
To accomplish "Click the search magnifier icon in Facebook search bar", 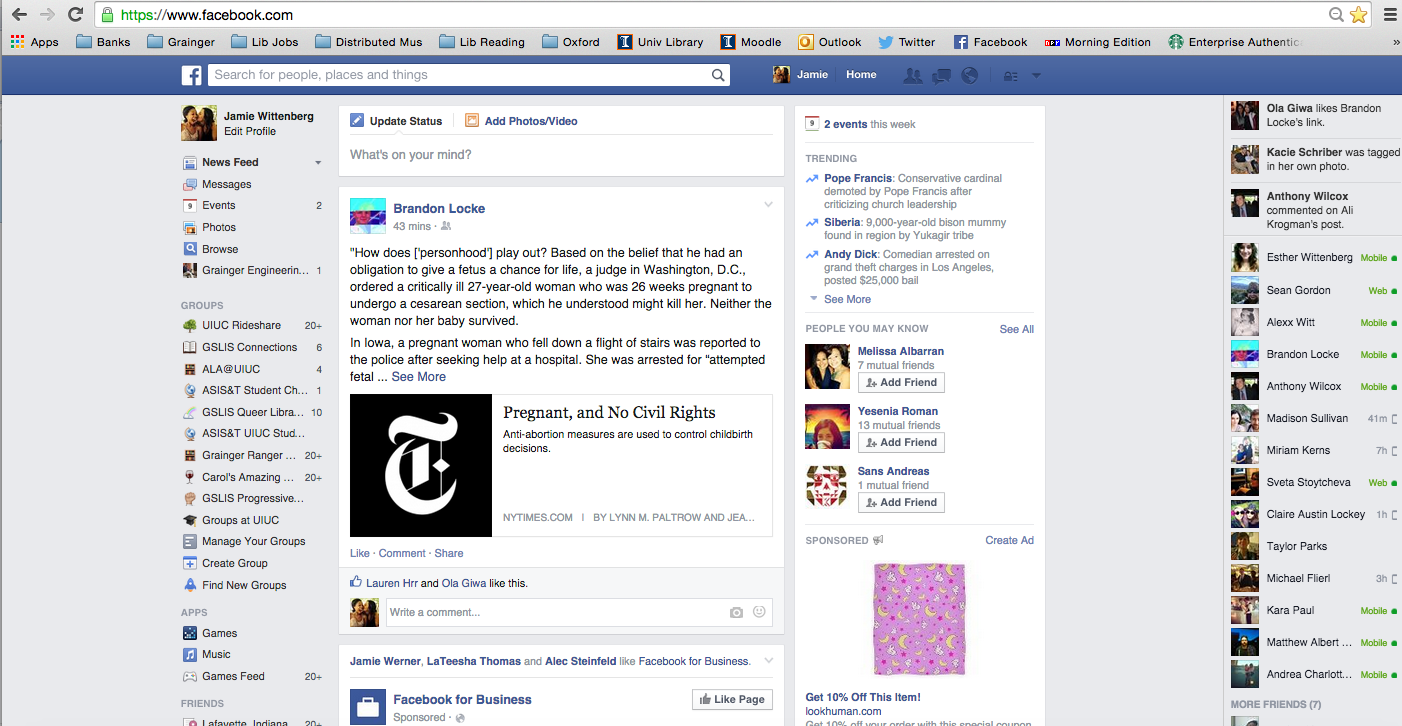I will pos(718,75).
